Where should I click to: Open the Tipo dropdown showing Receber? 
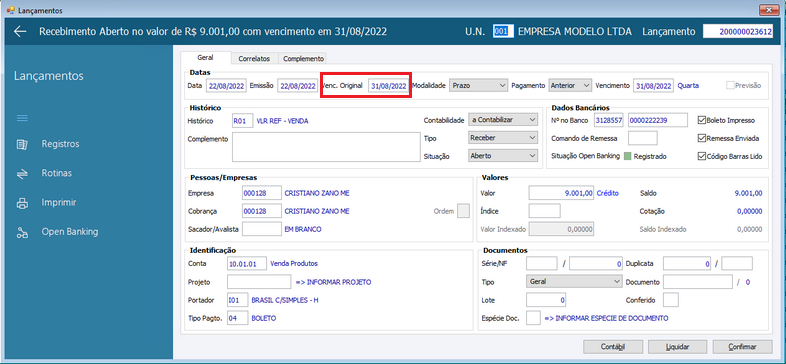pos(502,137)
